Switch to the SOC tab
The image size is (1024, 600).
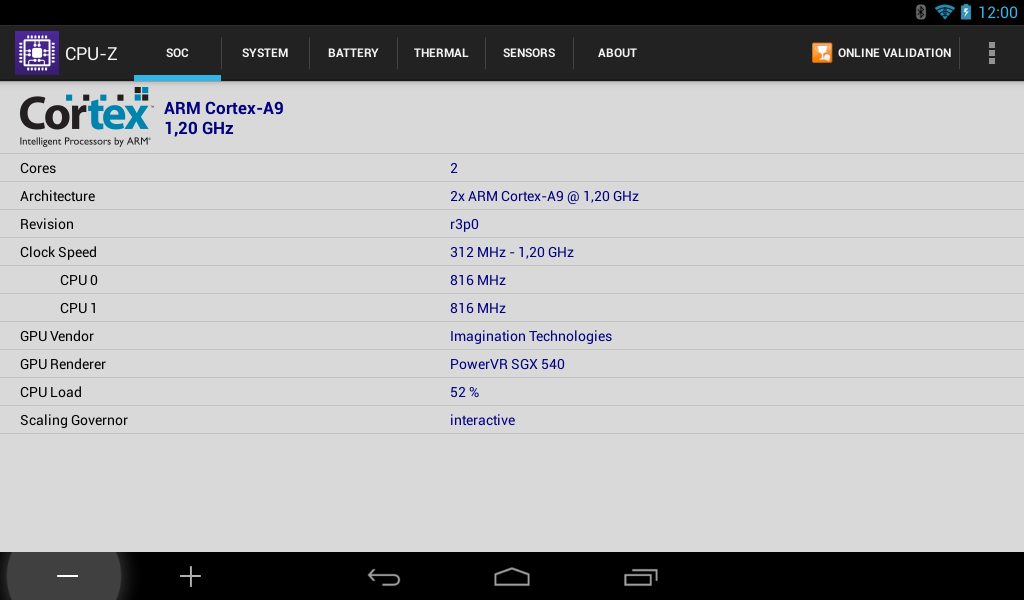click(177, 53)
